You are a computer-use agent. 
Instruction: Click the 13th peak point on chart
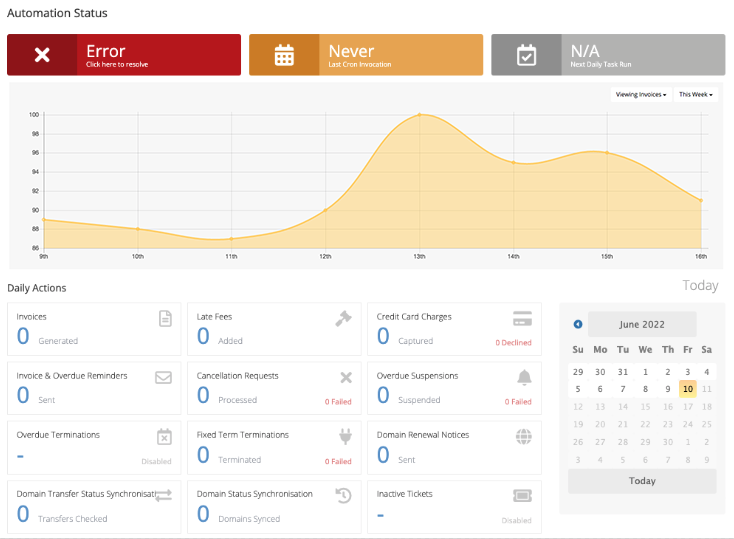click(x=419, y=114)
